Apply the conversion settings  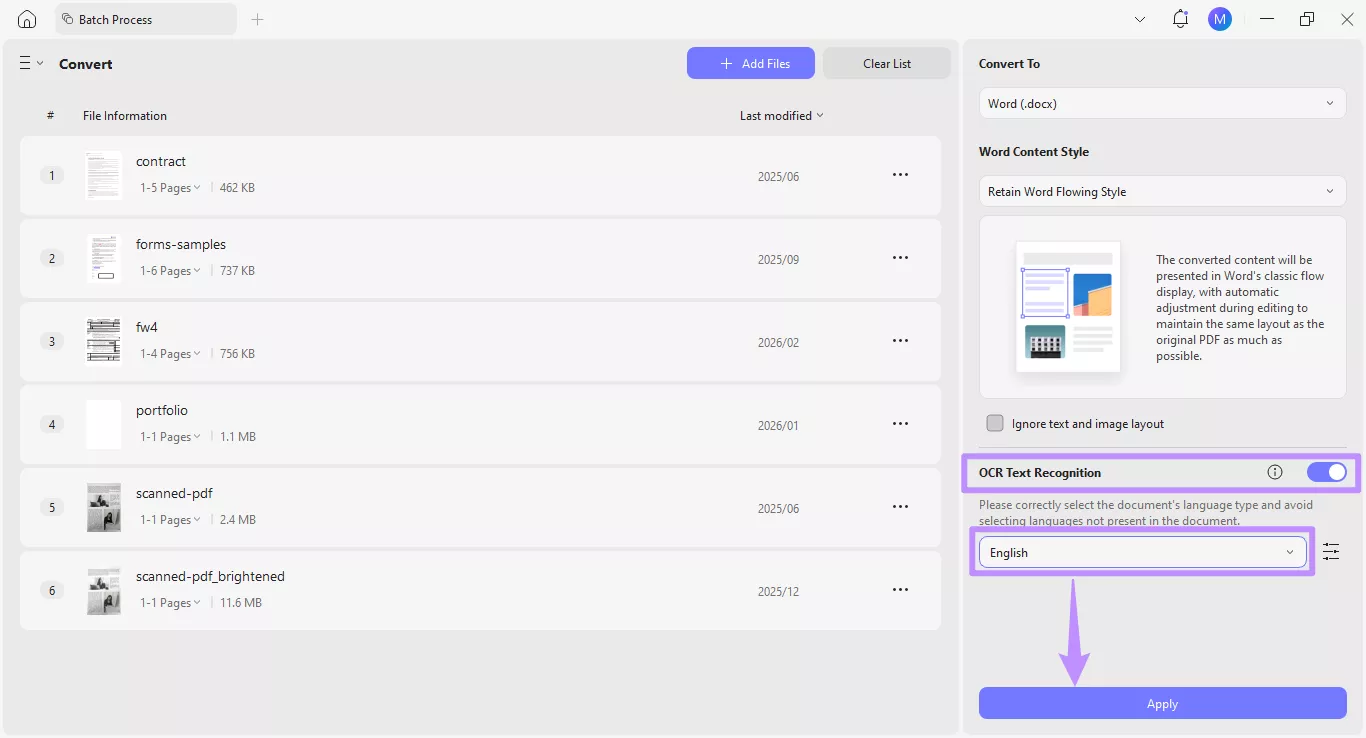1161,703
